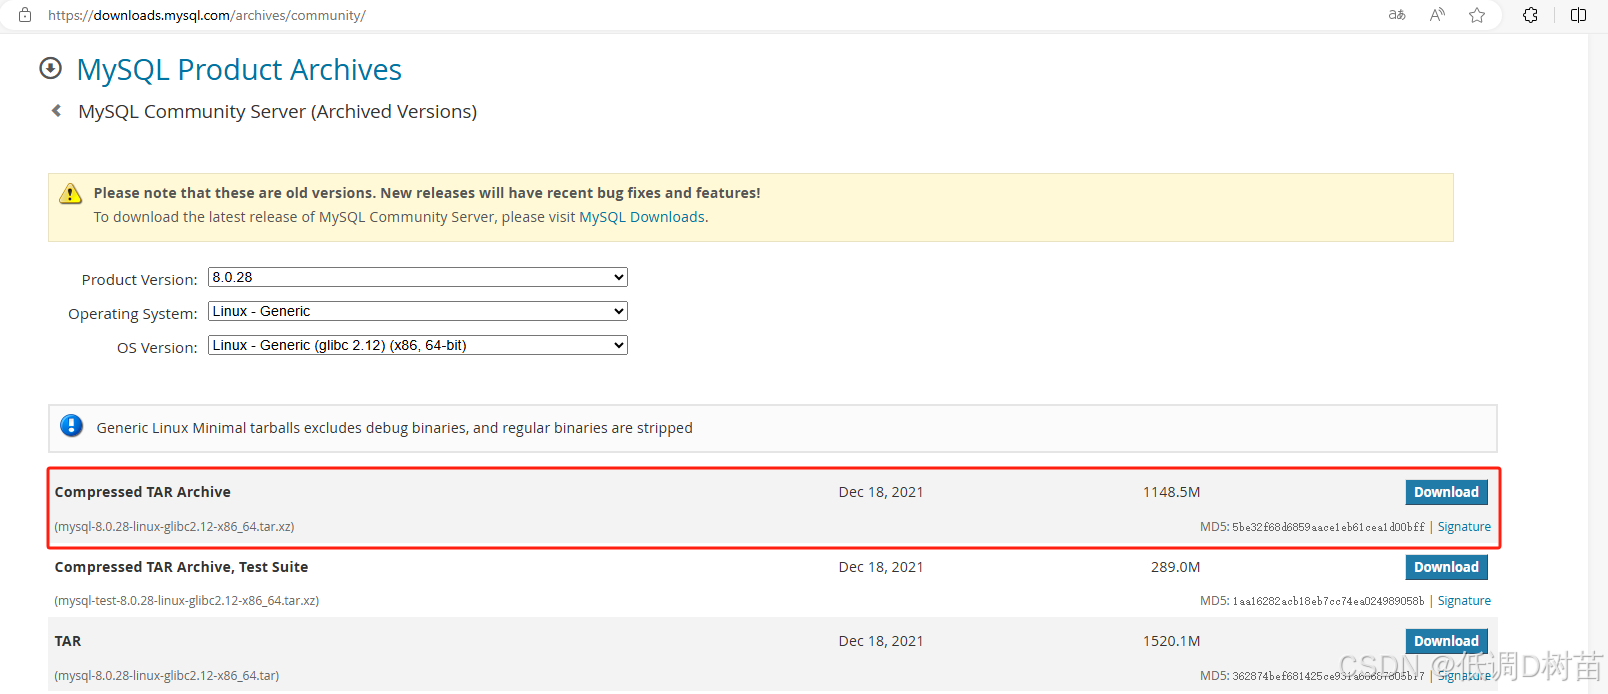This screenshot has width=1608, height=694.
Task: Download the Compressed TAR Archive, Test Suite
Action: pyautogui.click(x=1446, y=567)
